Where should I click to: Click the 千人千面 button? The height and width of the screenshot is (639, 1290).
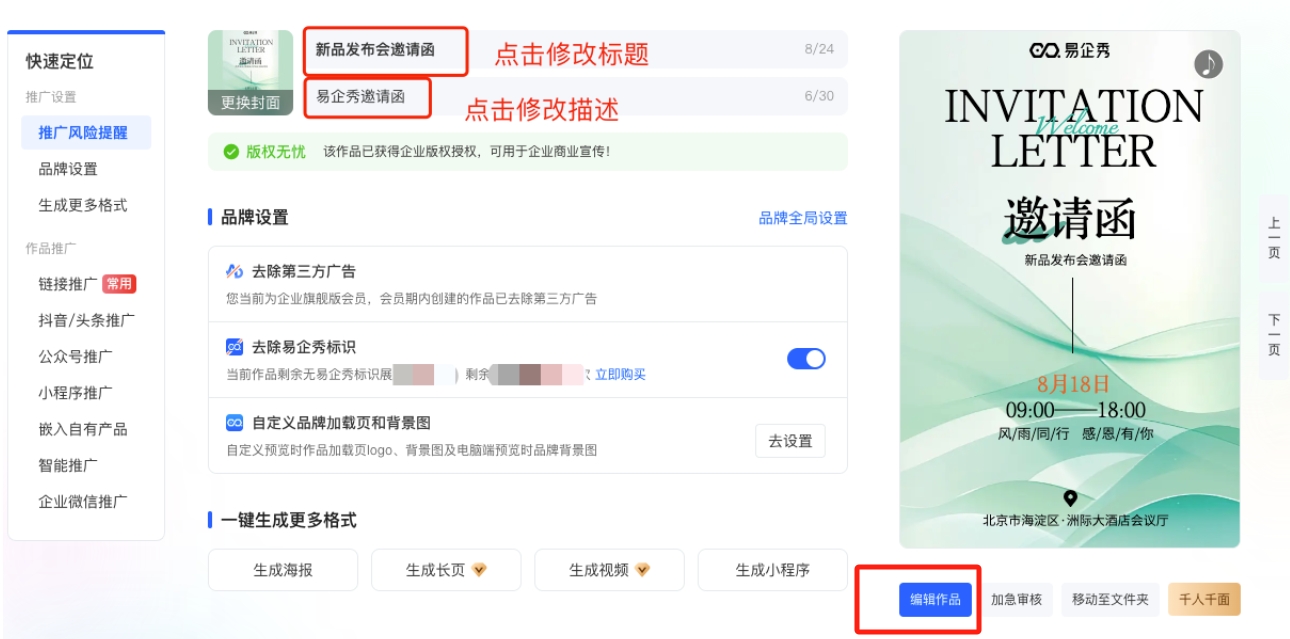(x=1204, y=599)
